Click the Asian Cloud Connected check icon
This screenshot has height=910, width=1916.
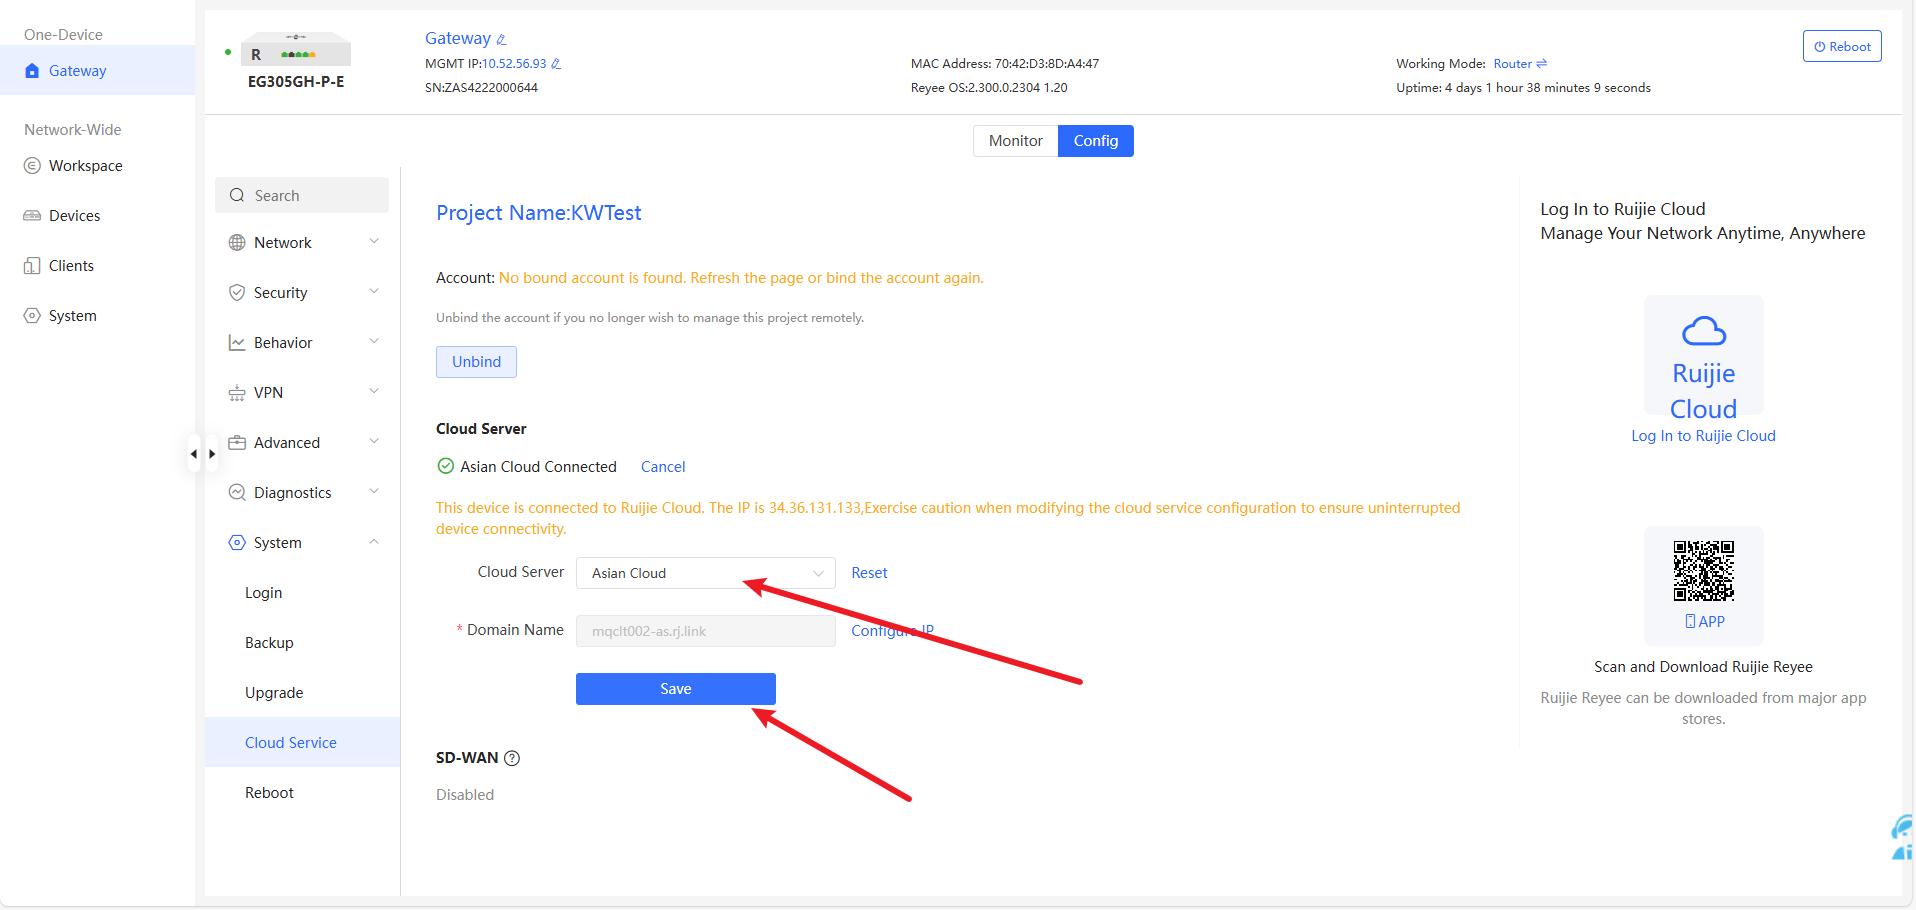coord(446,466)
